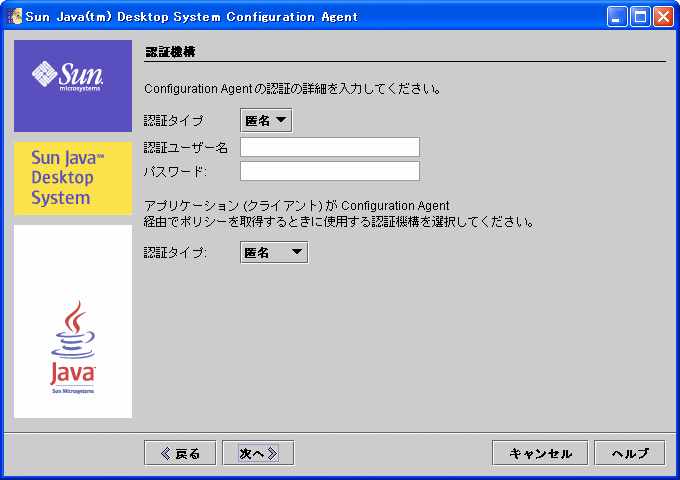Click the title bar application icon
The height and width of the screenshot is (480, 680).
14,16
